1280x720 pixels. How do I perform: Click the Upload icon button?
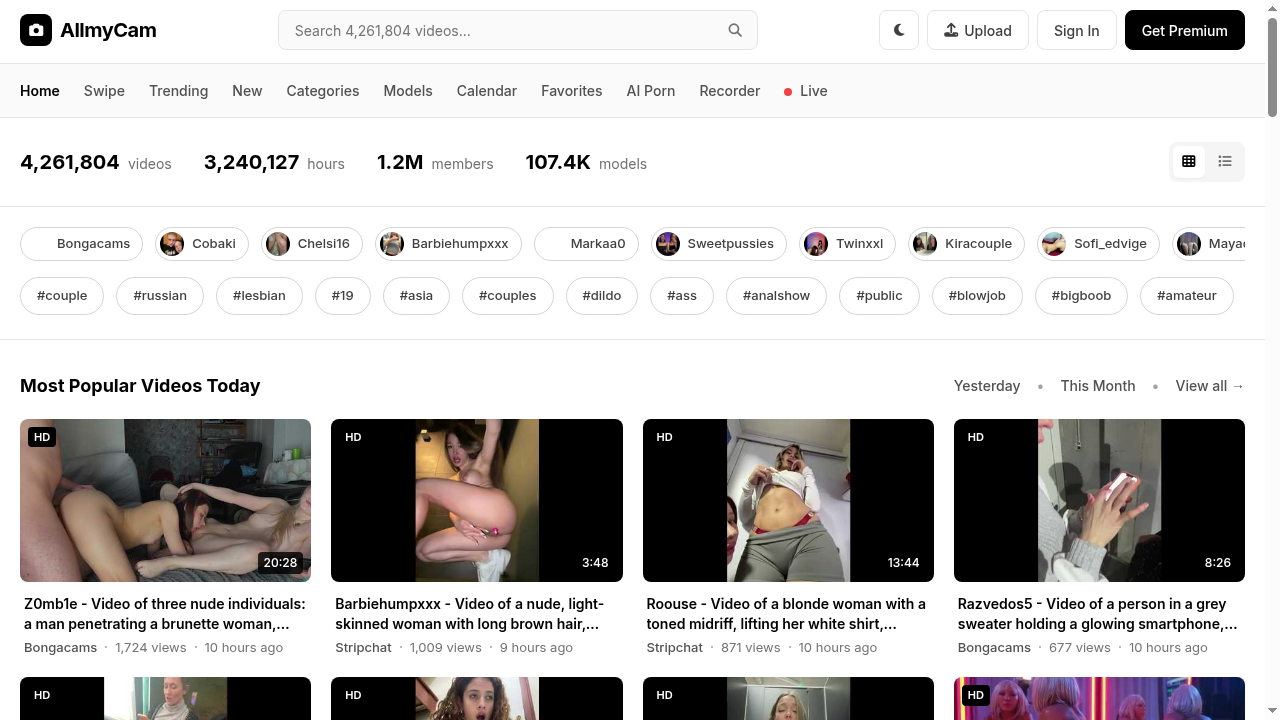coord(977,30)
